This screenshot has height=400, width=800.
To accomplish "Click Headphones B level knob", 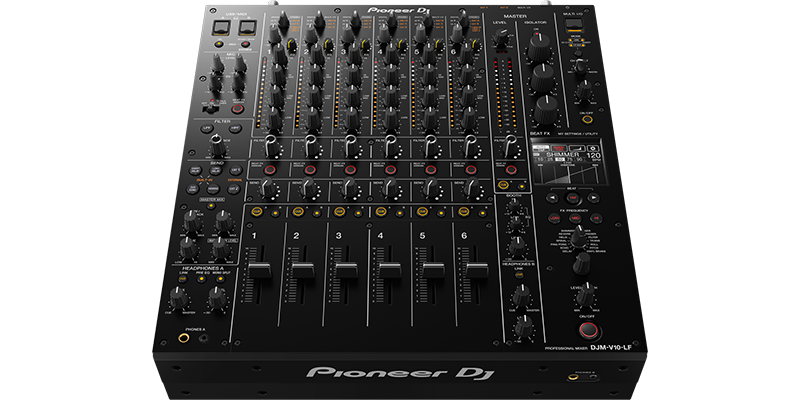I will [524, 327].
